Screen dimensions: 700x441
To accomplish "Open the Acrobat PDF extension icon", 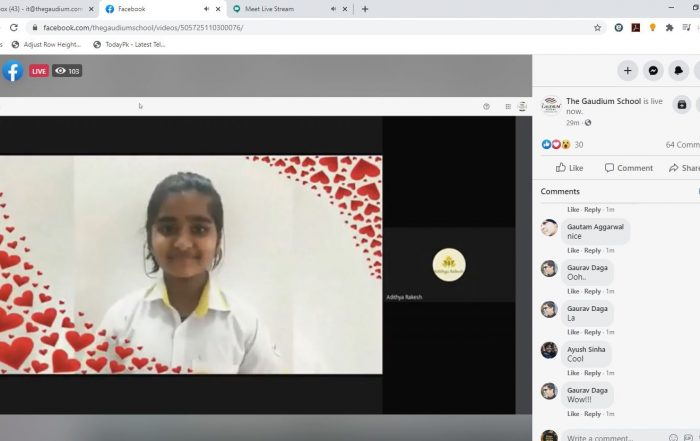I will click(636, 28).
